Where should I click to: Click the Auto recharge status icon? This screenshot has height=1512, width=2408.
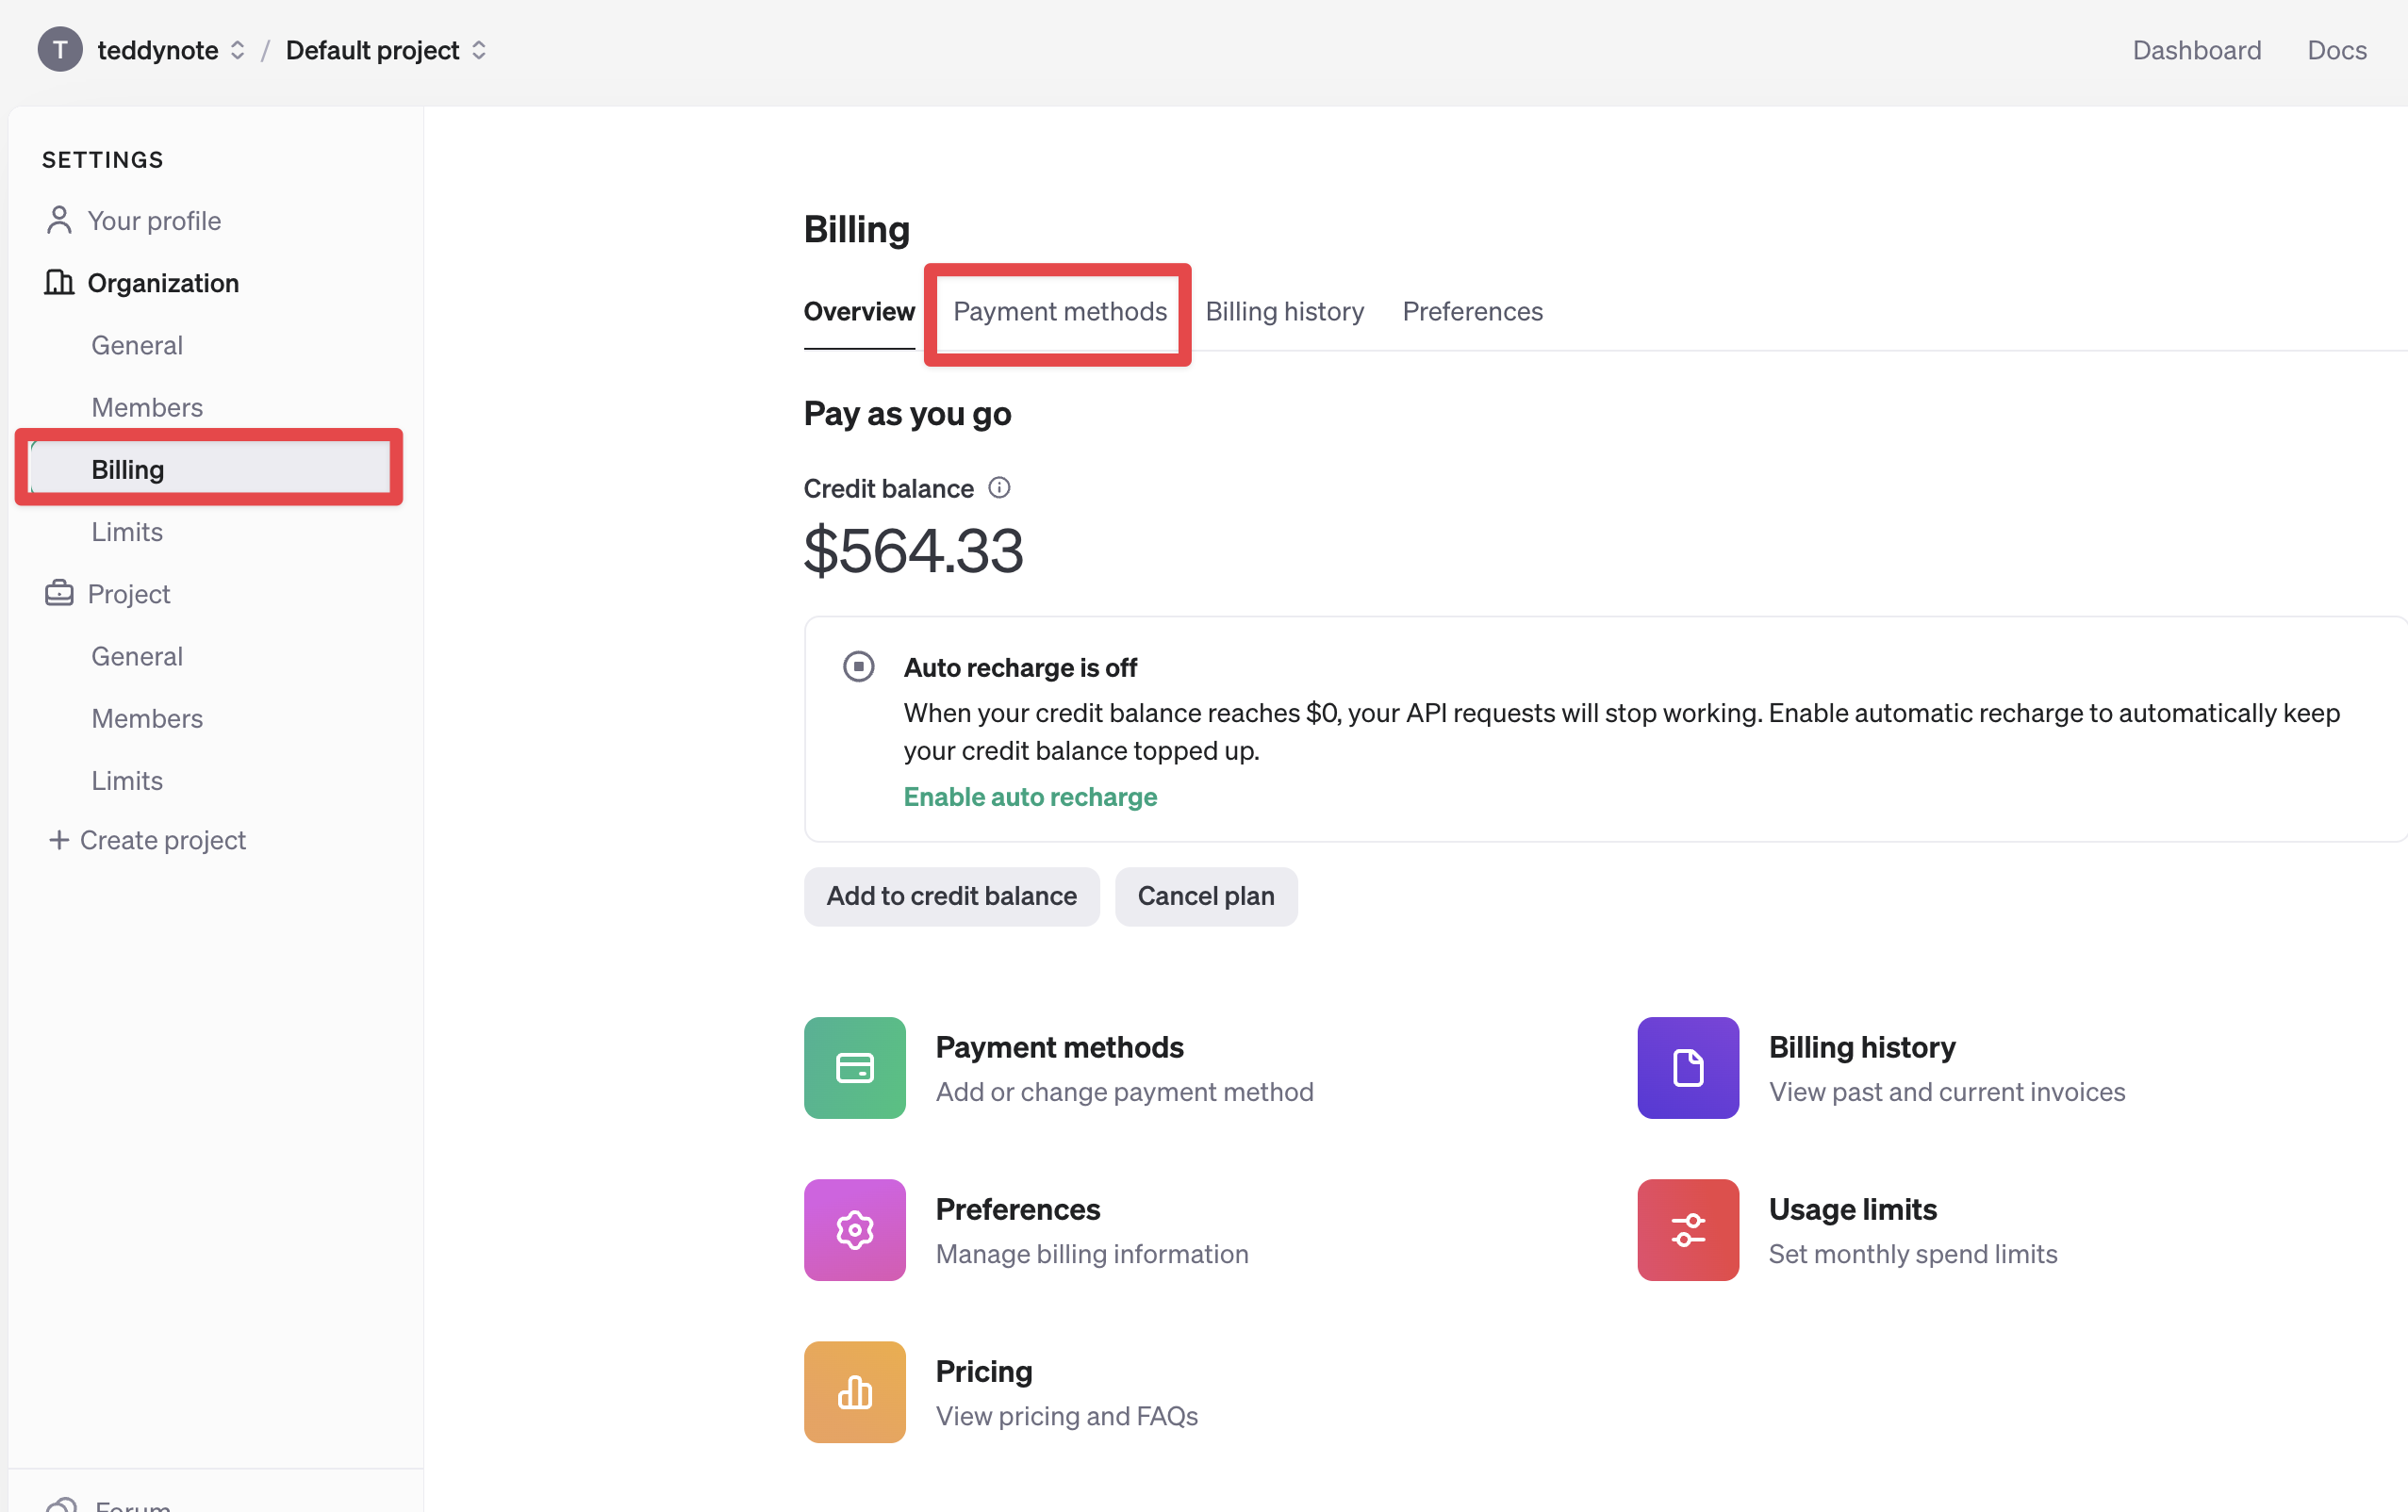pos(858,666)
